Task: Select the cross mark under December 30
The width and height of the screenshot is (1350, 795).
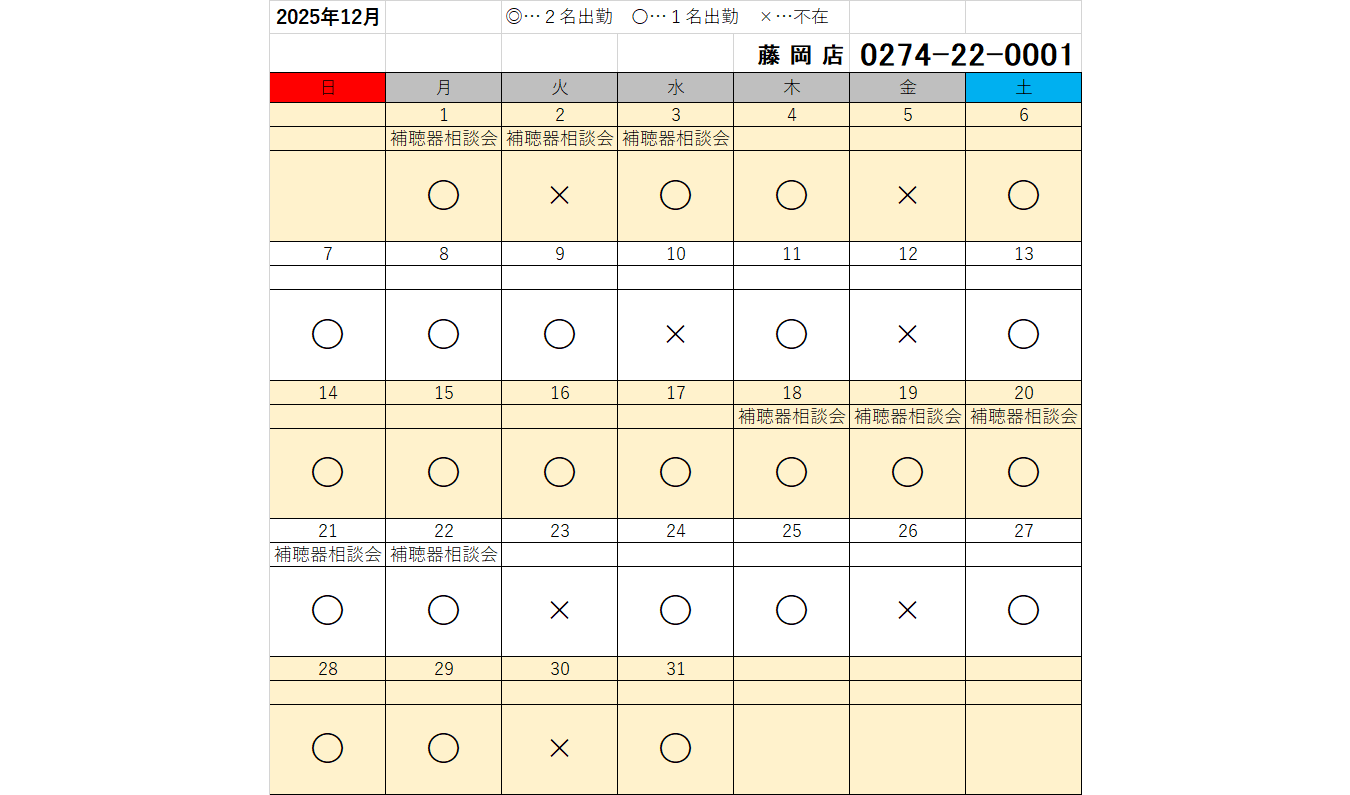Action: point(559,748)
